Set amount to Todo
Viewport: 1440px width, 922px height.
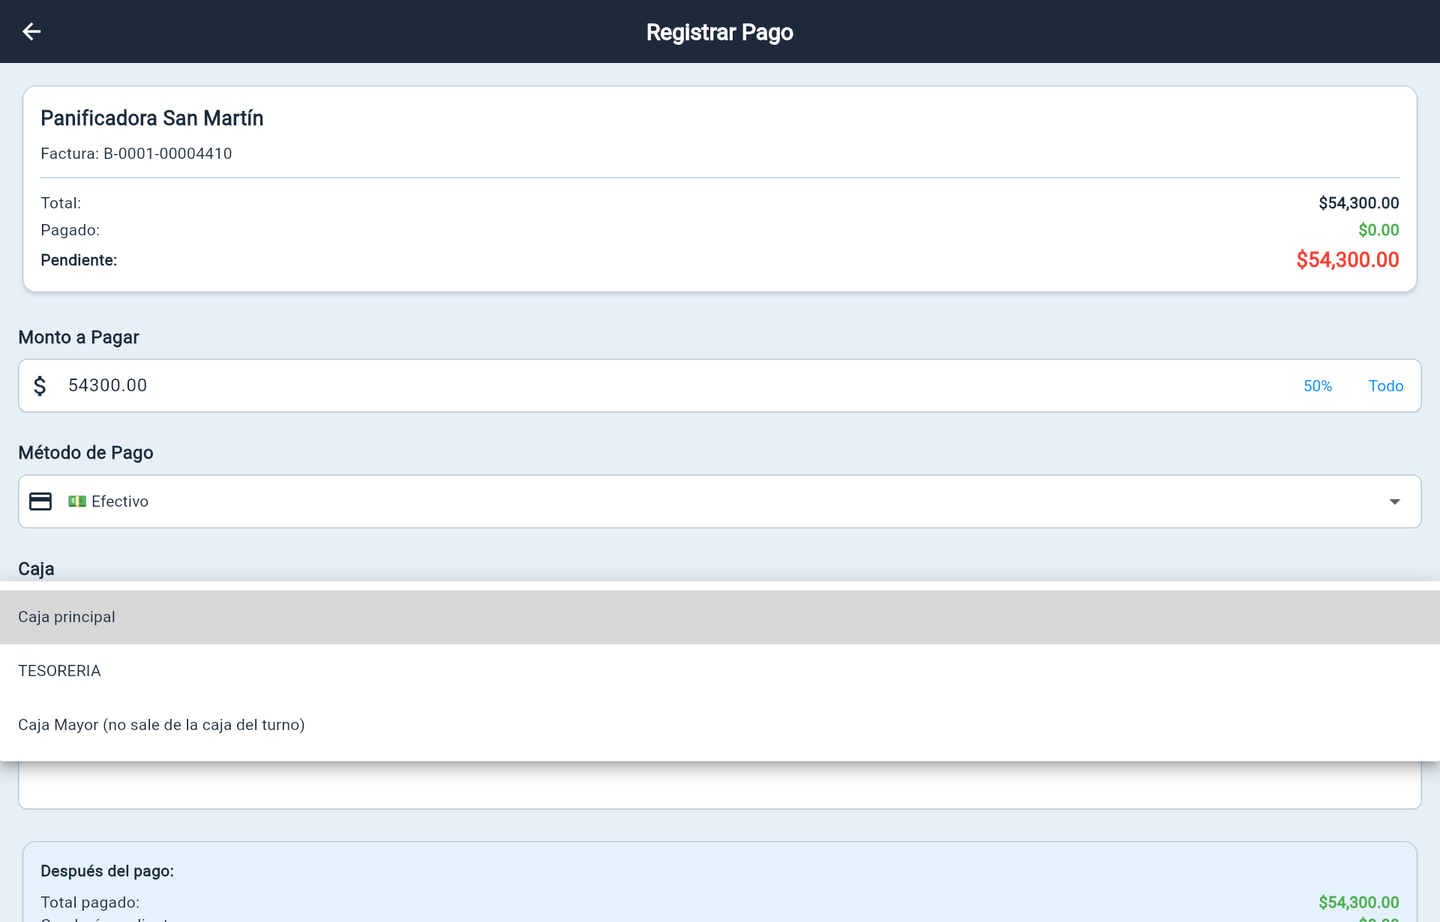coord(1386,386)
